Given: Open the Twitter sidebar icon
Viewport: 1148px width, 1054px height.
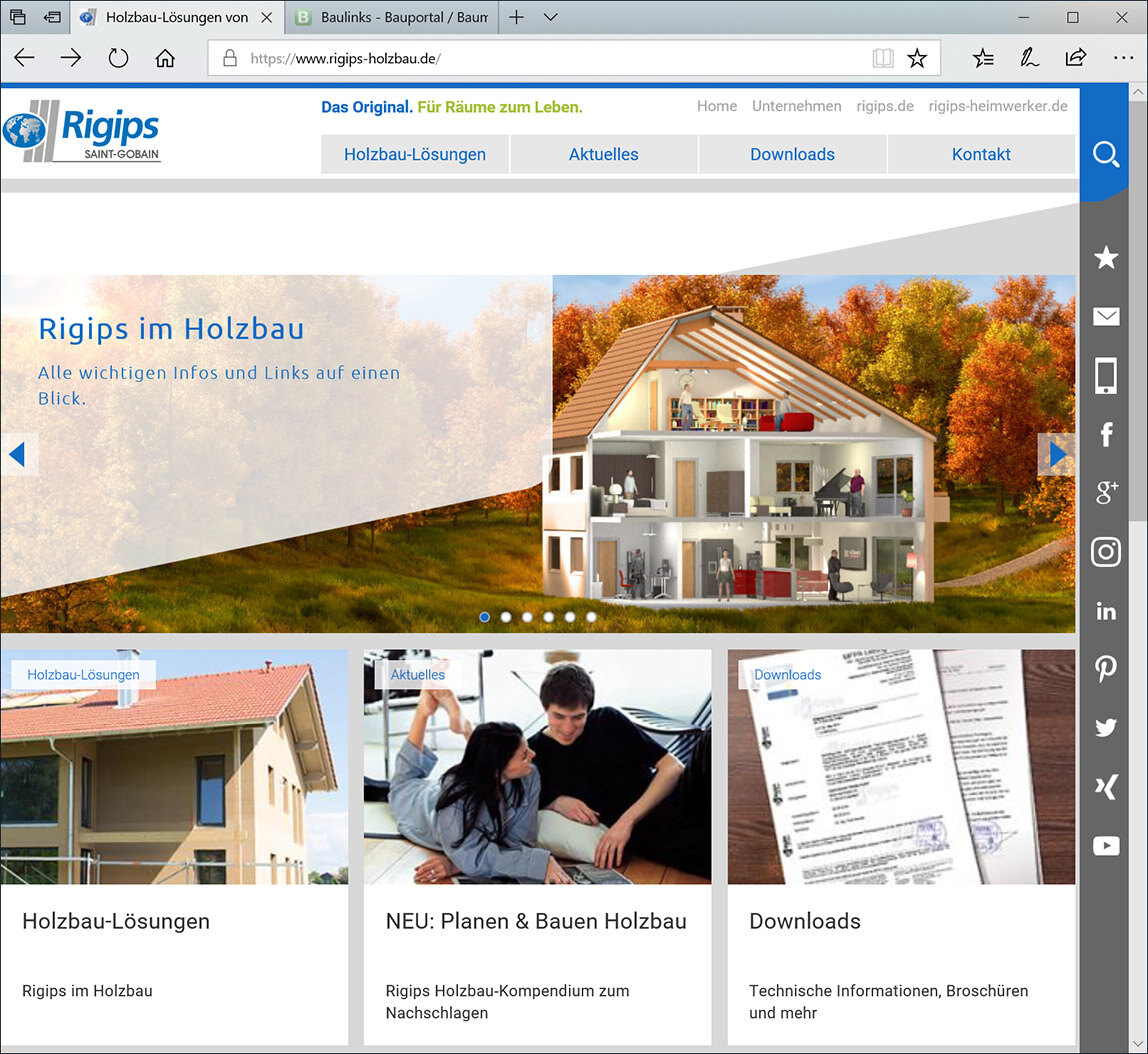Looking at the screenshot, I should click(1106, 728).
